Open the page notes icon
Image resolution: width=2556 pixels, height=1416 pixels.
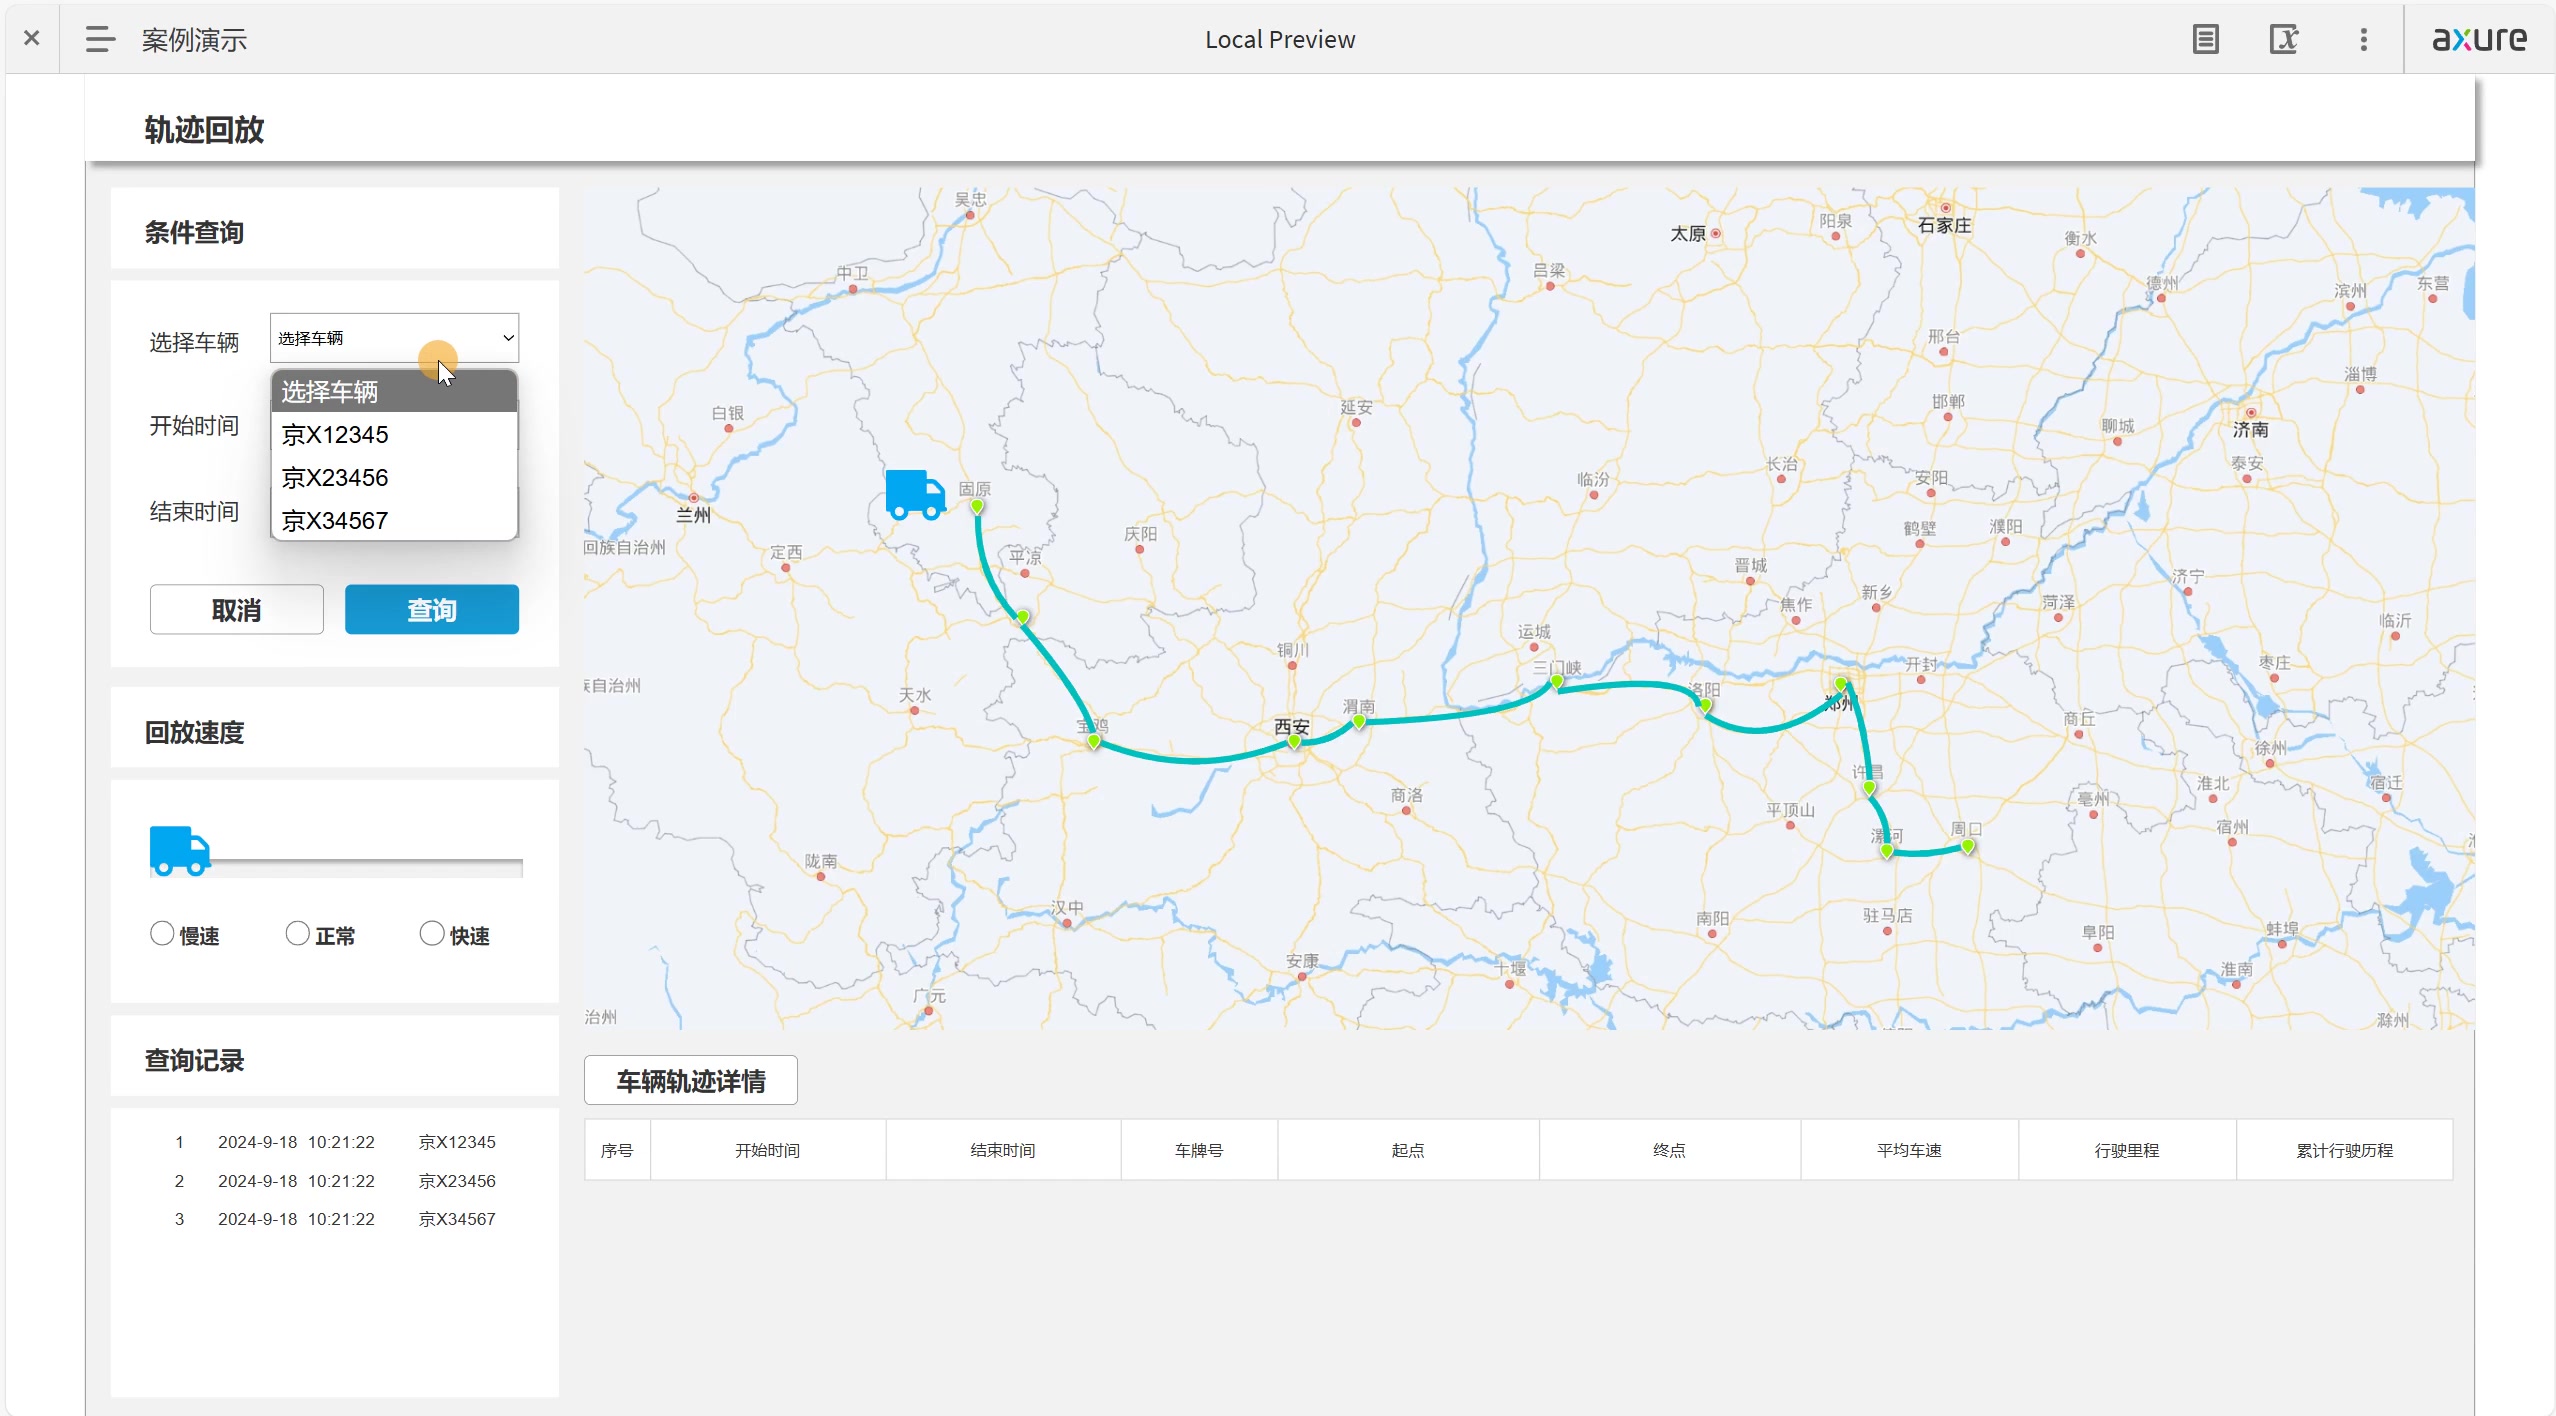(2205, 39)
